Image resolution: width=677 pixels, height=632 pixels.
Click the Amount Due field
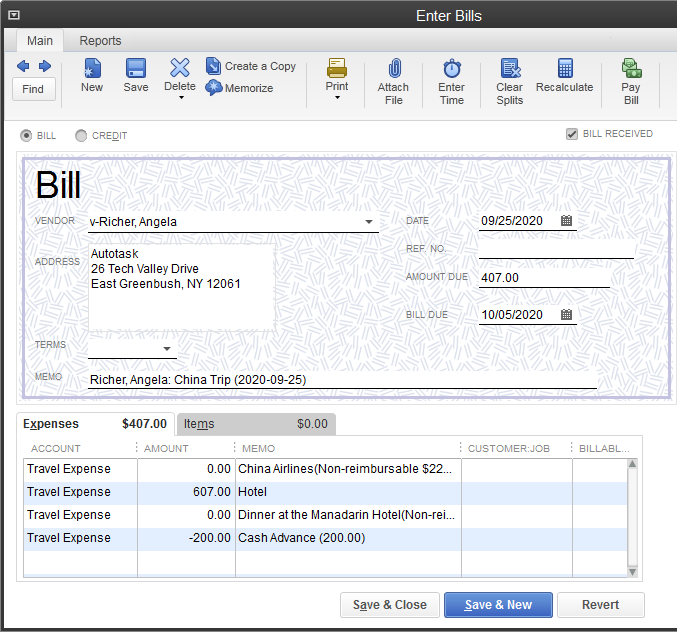[x=544, y=278]
